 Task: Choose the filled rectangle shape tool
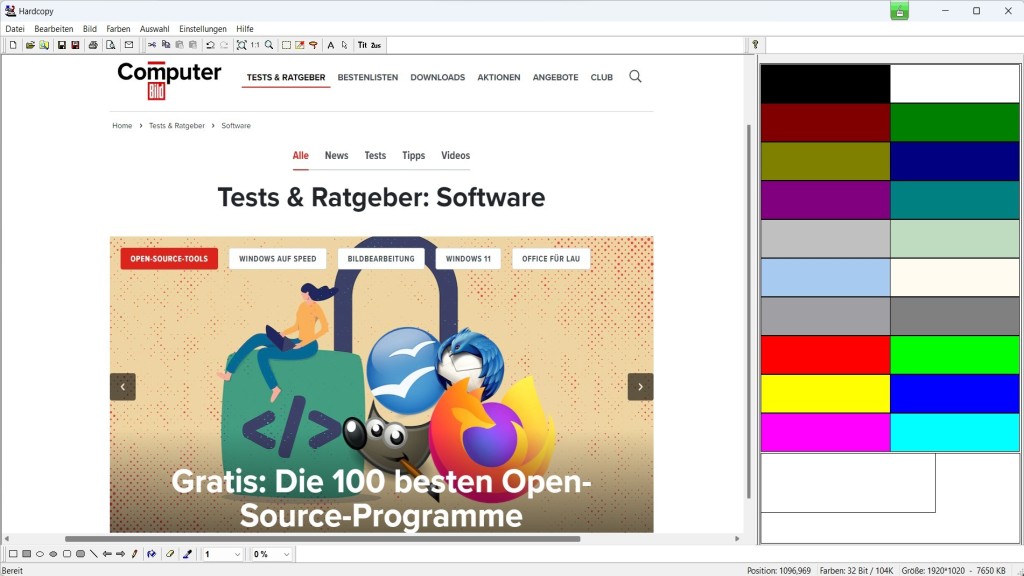coord(26,554)
